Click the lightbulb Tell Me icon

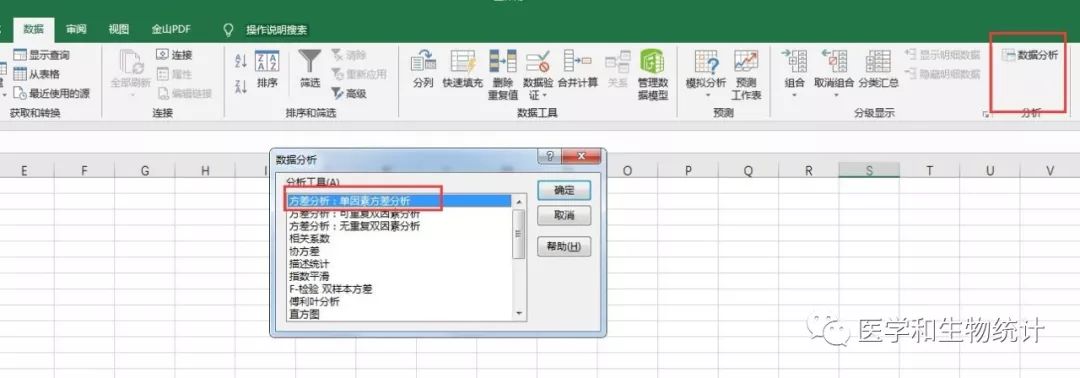pyautogui.click(x=229, y=30)
